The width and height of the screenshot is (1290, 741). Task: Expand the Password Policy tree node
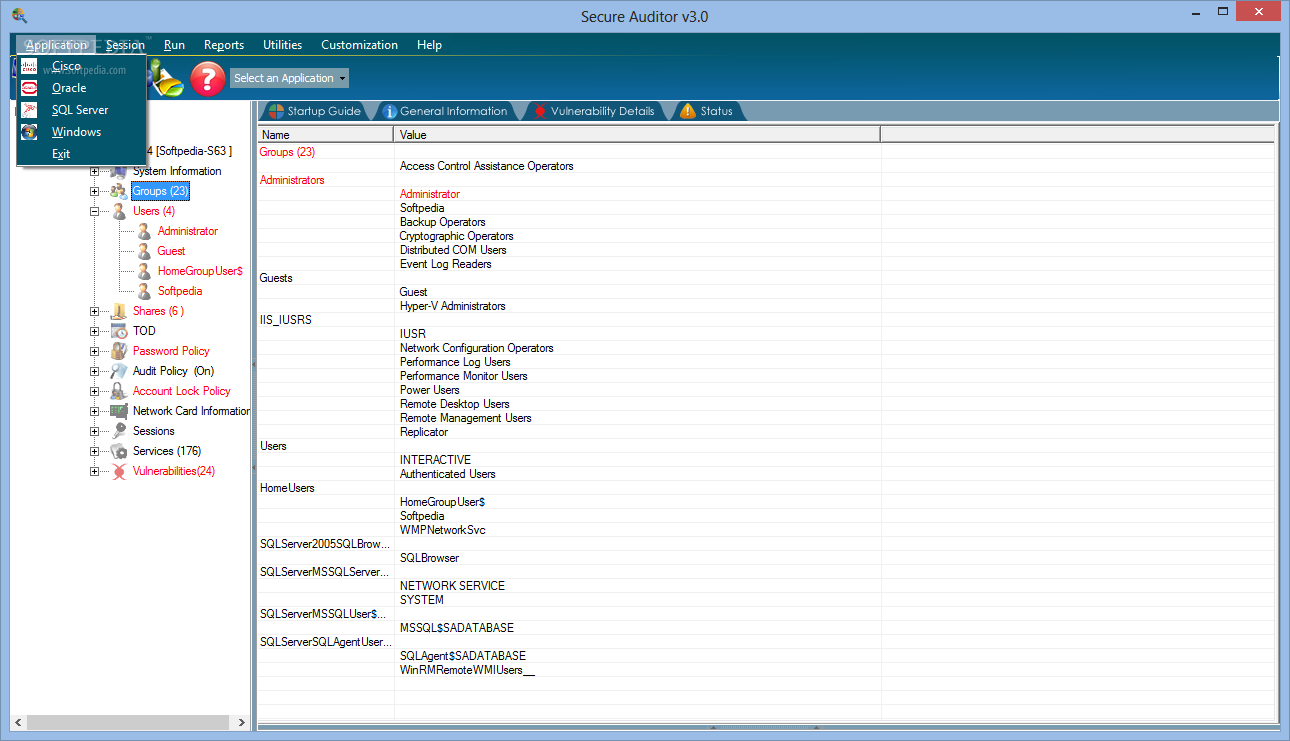tap(95, 351)
